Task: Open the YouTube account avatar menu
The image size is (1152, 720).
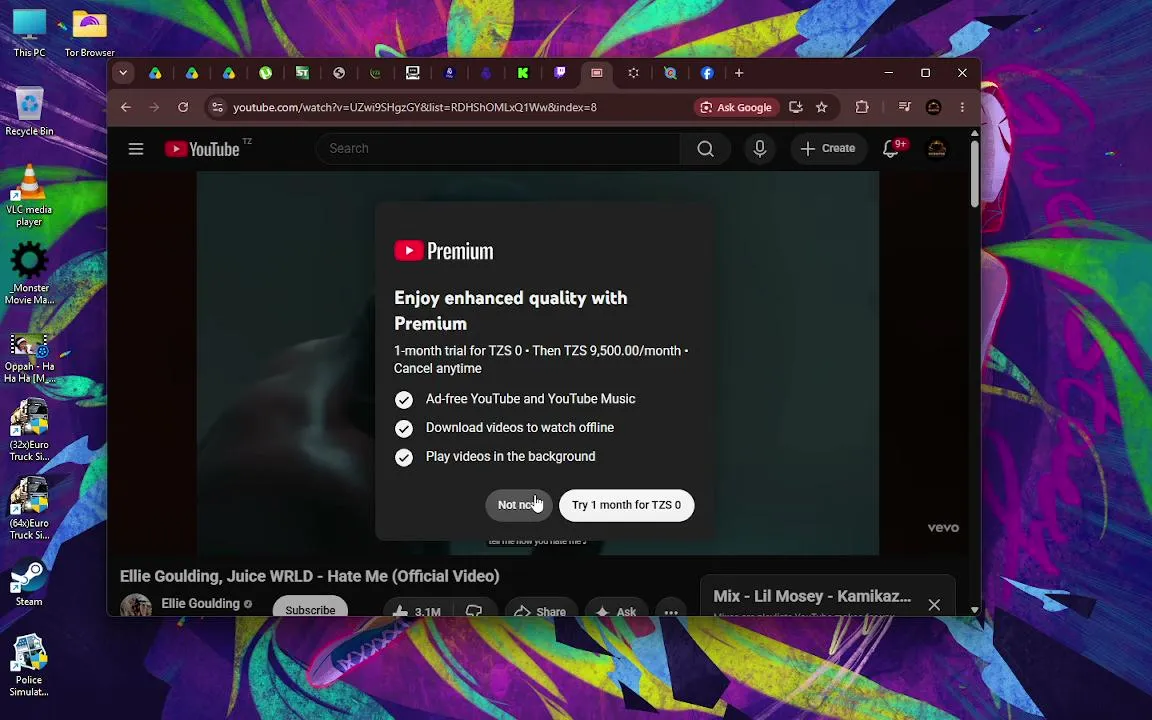Action: coord(937,149)
